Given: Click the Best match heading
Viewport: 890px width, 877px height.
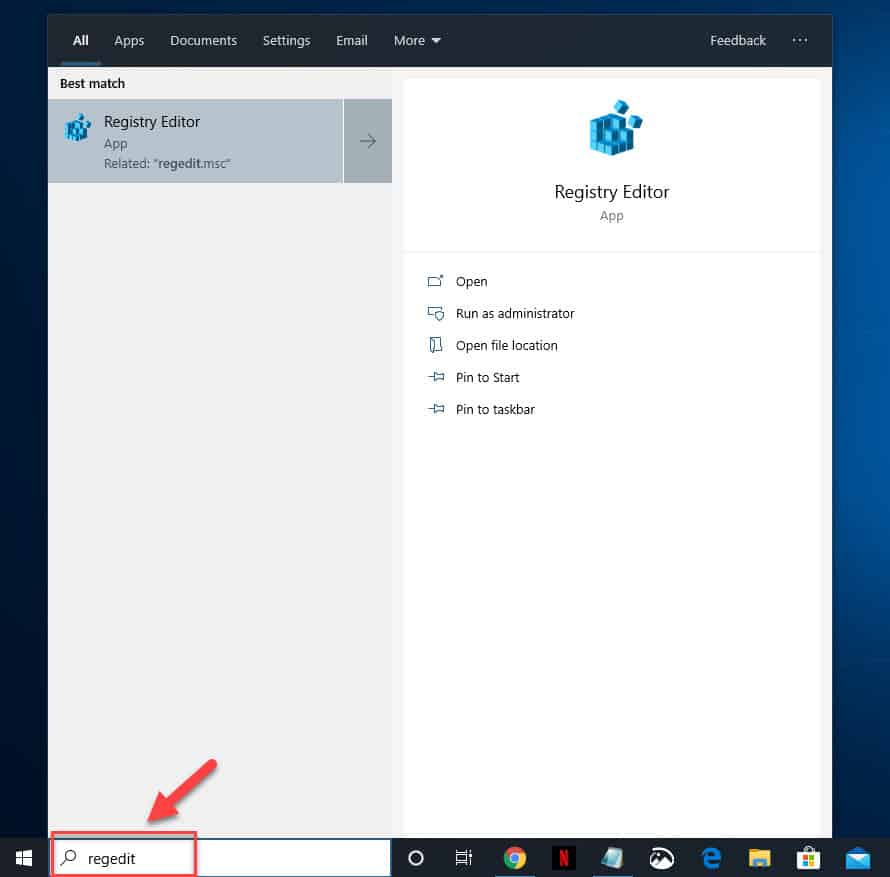Looking at the screenshot, I should [92, 83].
